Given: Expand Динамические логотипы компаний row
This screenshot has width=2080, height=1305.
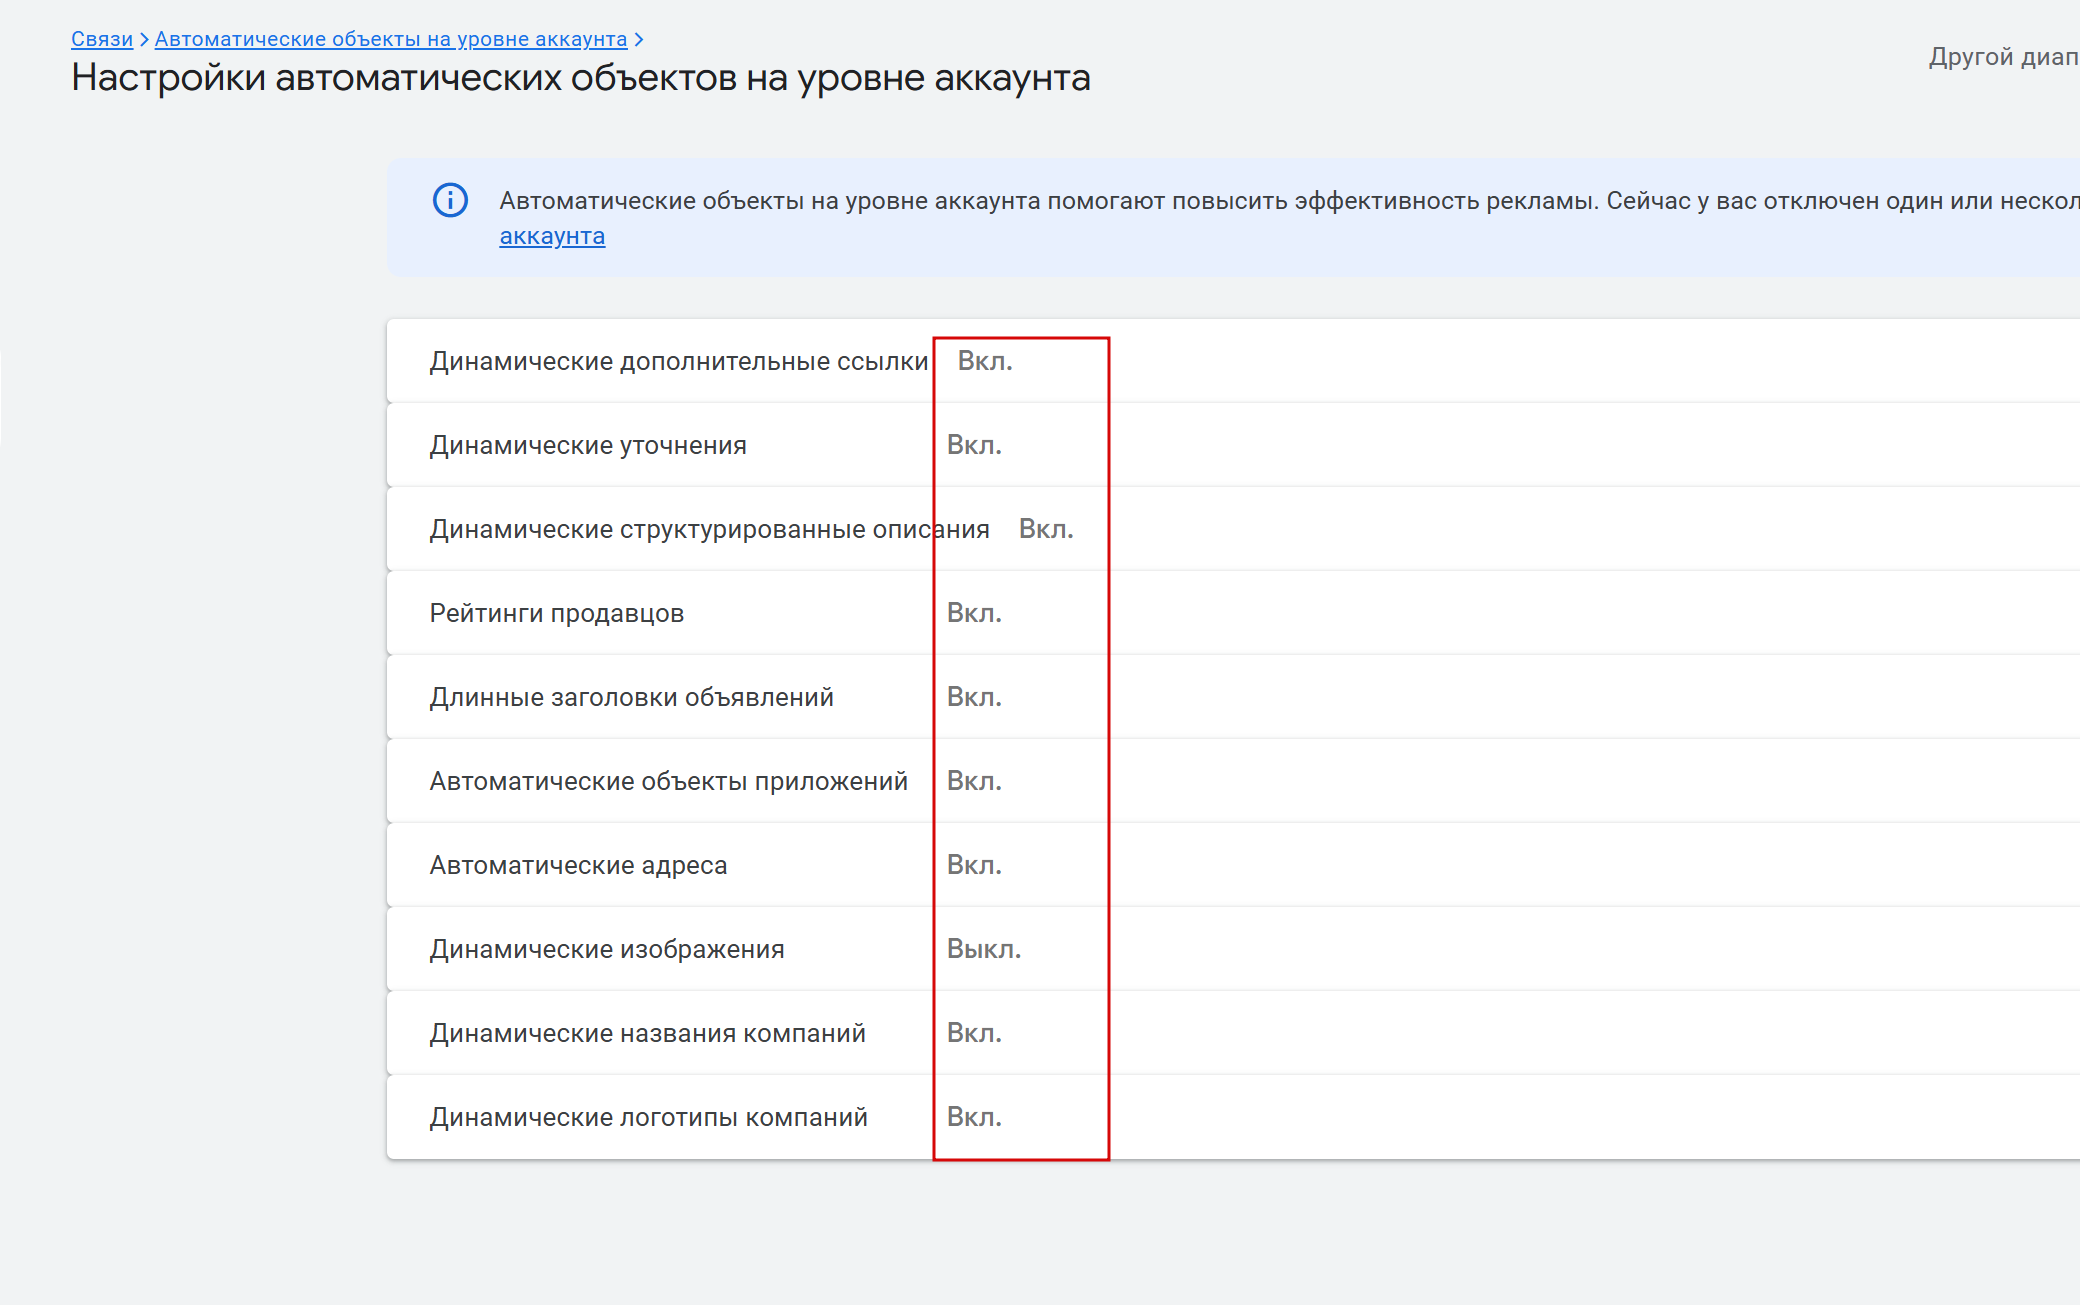Looking at the screenshot, I should [x=648, y=1117].
